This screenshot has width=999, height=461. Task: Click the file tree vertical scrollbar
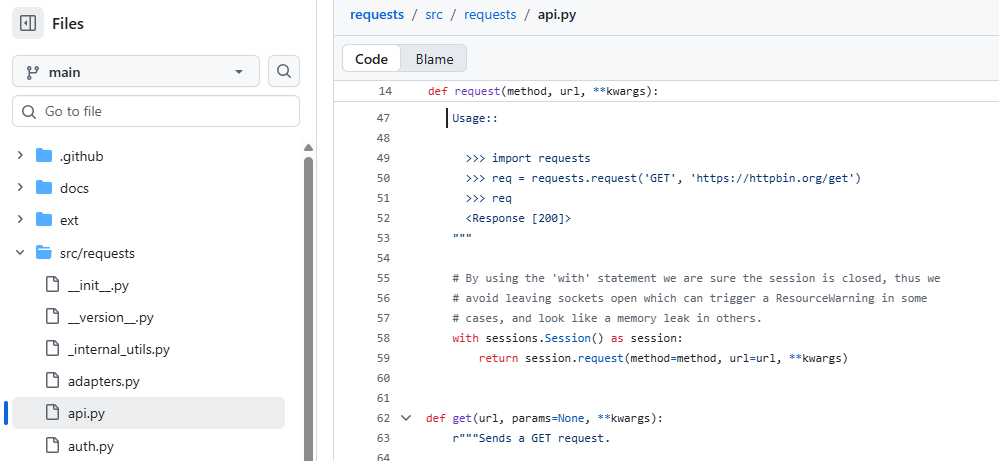[x=308, y=300]
